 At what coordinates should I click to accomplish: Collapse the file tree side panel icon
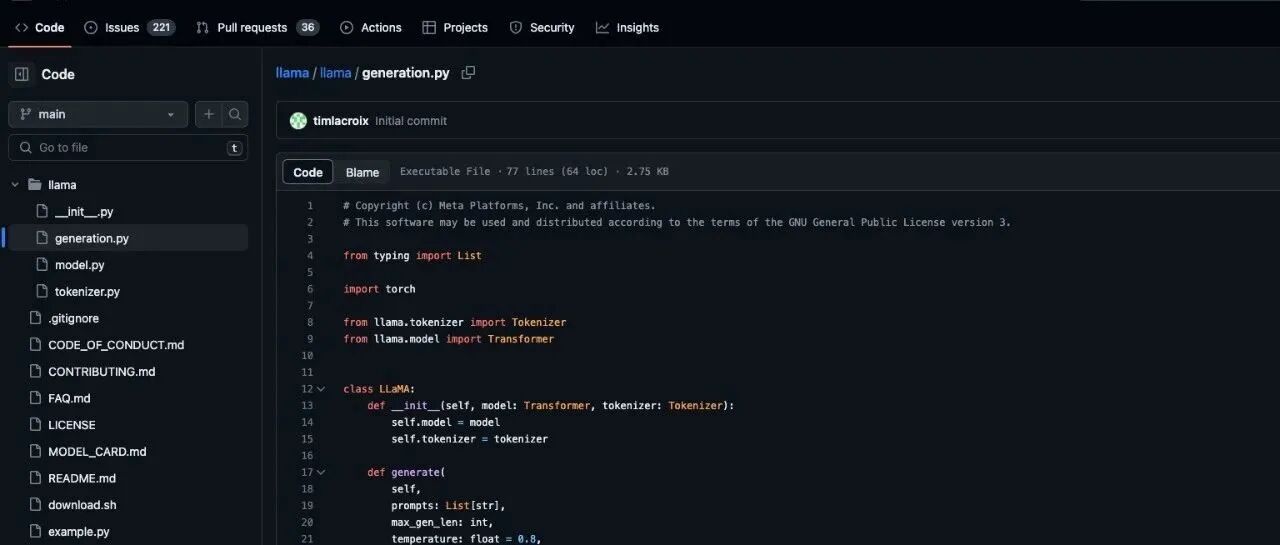(21, 74)
